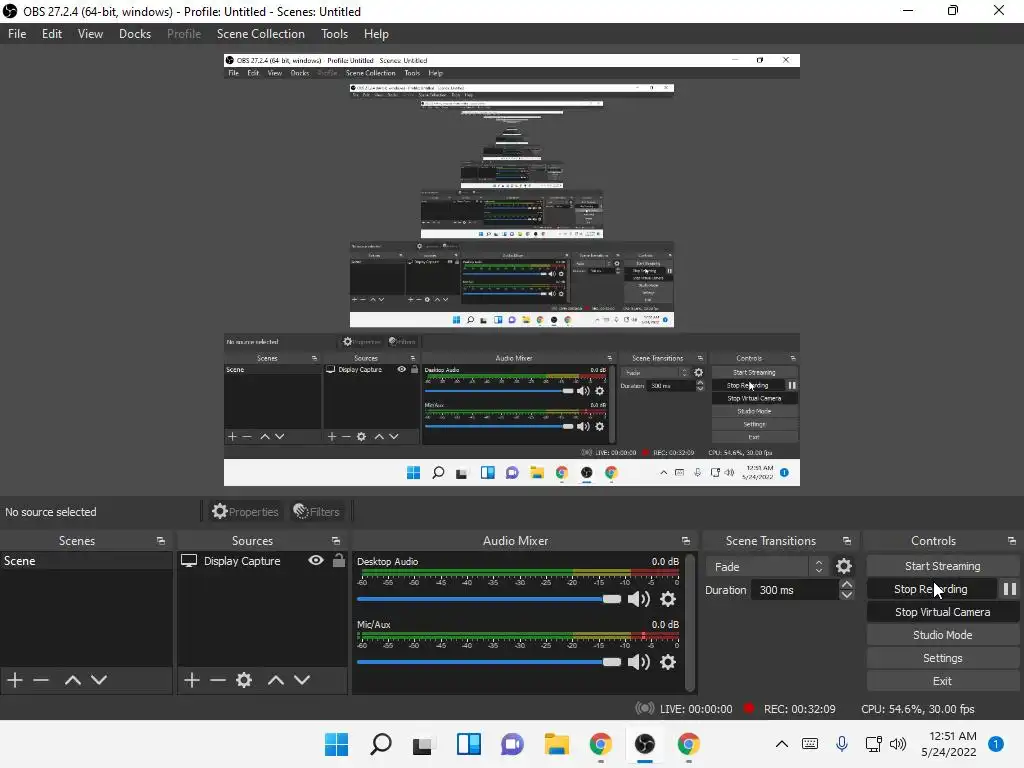1024x768 pixels.
Task: Pop out the Audio Mixer dock
Action: tap(686, 541)
